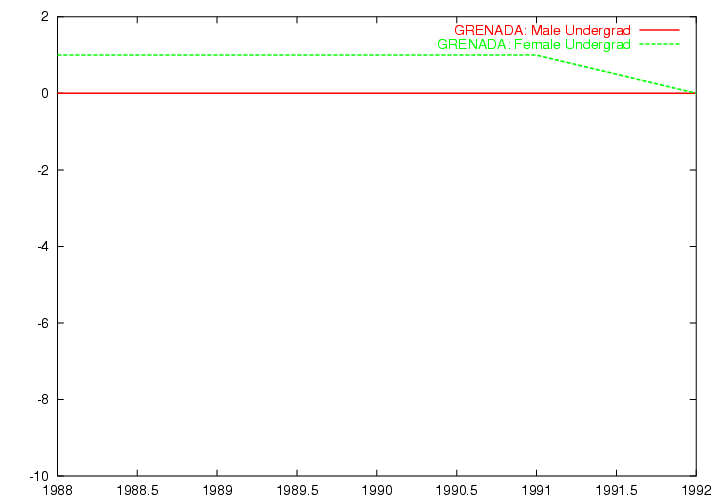Click the x-axis label 1992
Image resolution: width=720 pixels, height=504 pixels.
[x=696, y=491]
